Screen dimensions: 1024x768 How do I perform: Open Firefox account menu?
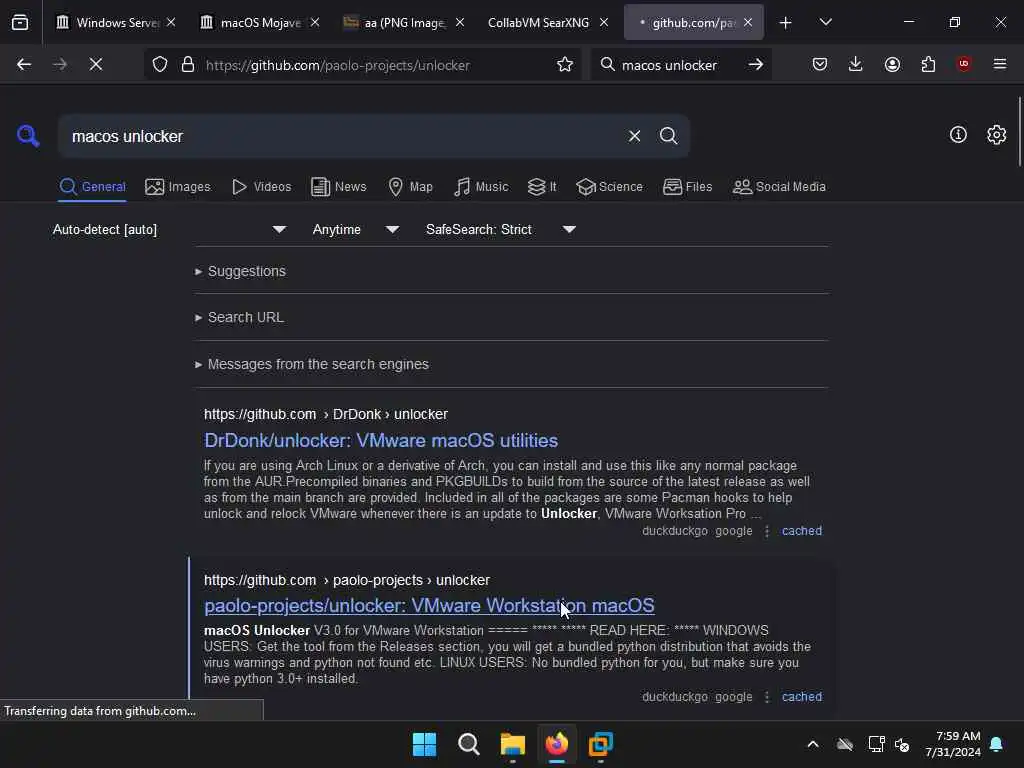[892, 64]
